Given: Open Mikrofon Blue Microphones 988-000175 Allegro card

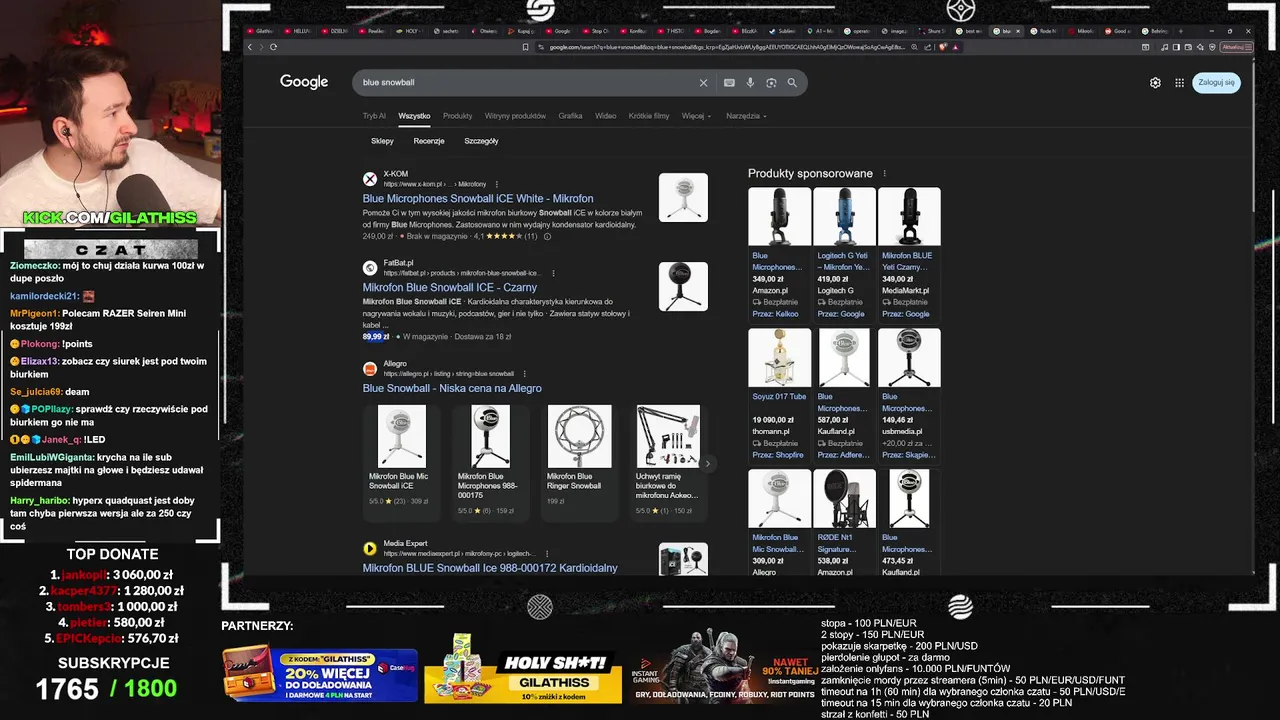Looking at the screenshot, I should pyautogui.click(x=491, y=462).
